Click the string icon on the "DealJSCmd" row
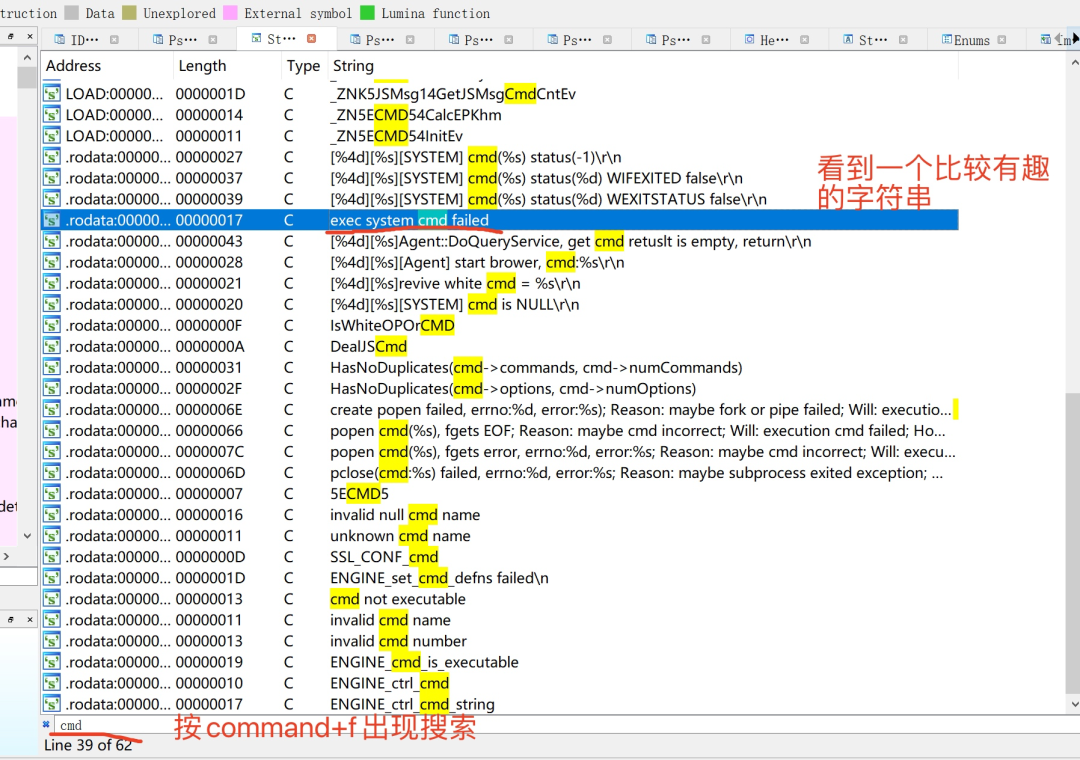 point(51,346)
